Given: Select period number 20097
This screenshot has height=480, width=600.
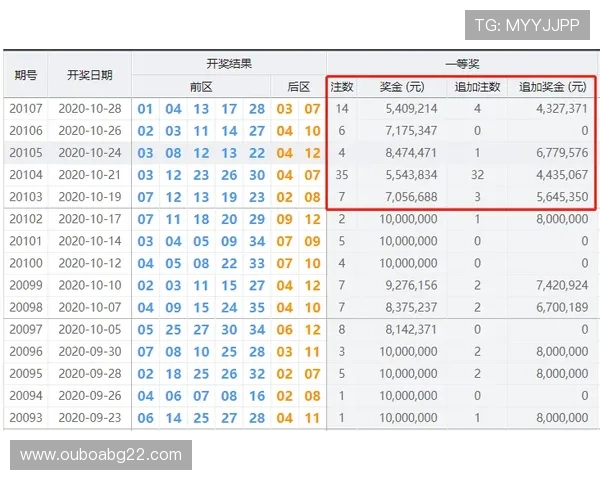Looking at the screenshot, I should pos(26,329).
